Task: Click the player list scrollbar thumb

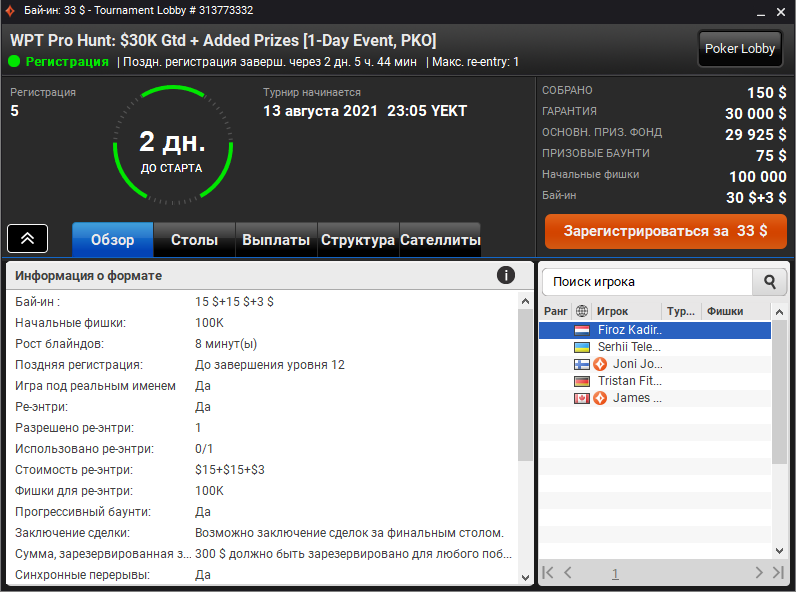Action: tap(779, 391)
